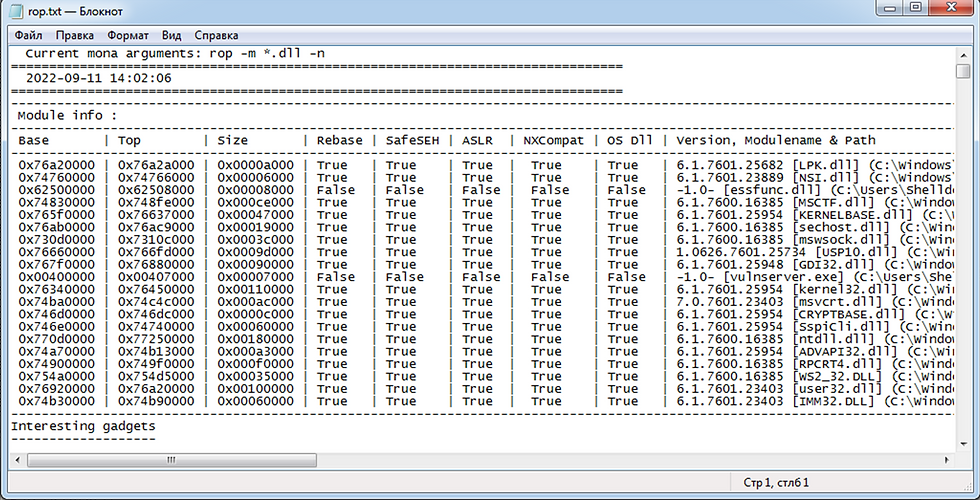This screenshot has width=980, height=500.
Task: Click top address 0x62508000
Action: point(156,190)
